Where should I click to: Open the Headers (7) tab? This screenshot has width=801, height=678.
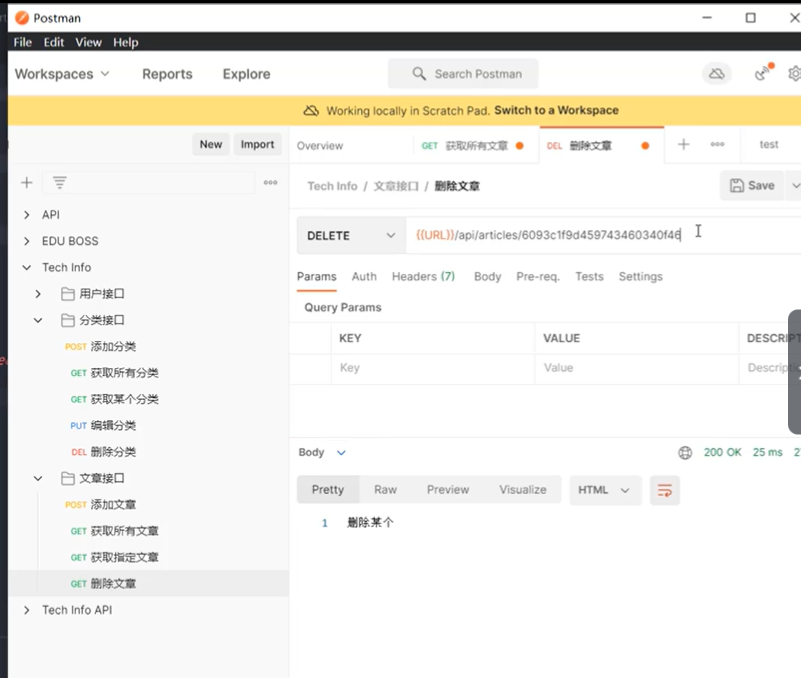click(423, 276)
